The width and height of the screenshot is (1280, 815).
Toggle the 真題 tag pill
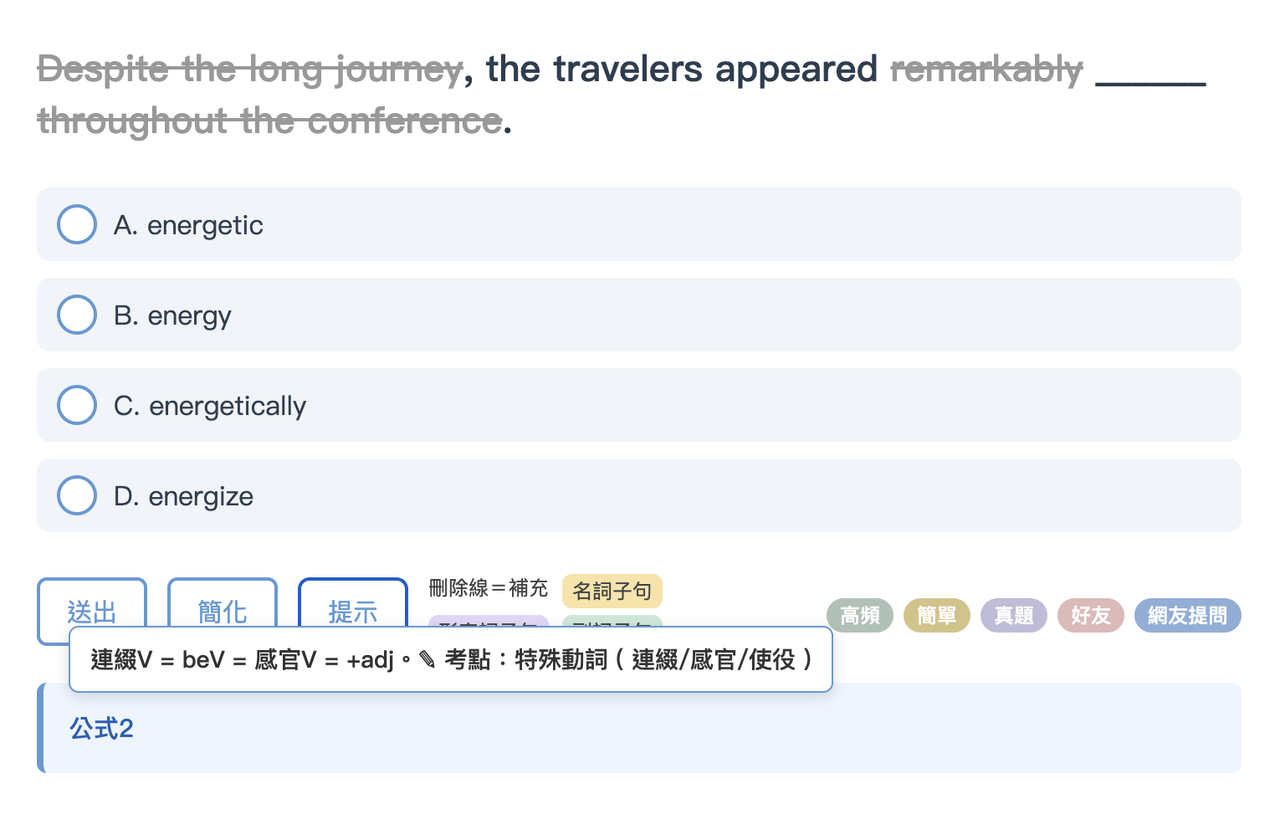[x=1014, y=615]
